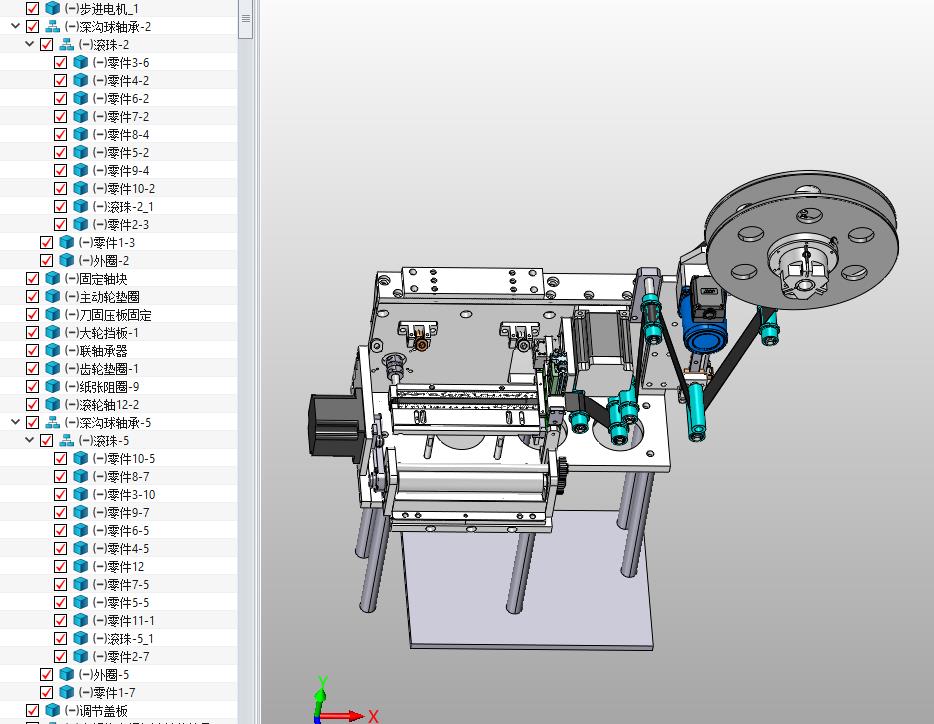Viewport: 934px width, 724px height.
Task: Click the red X axis of triad
Action: (x=344, y=715)
